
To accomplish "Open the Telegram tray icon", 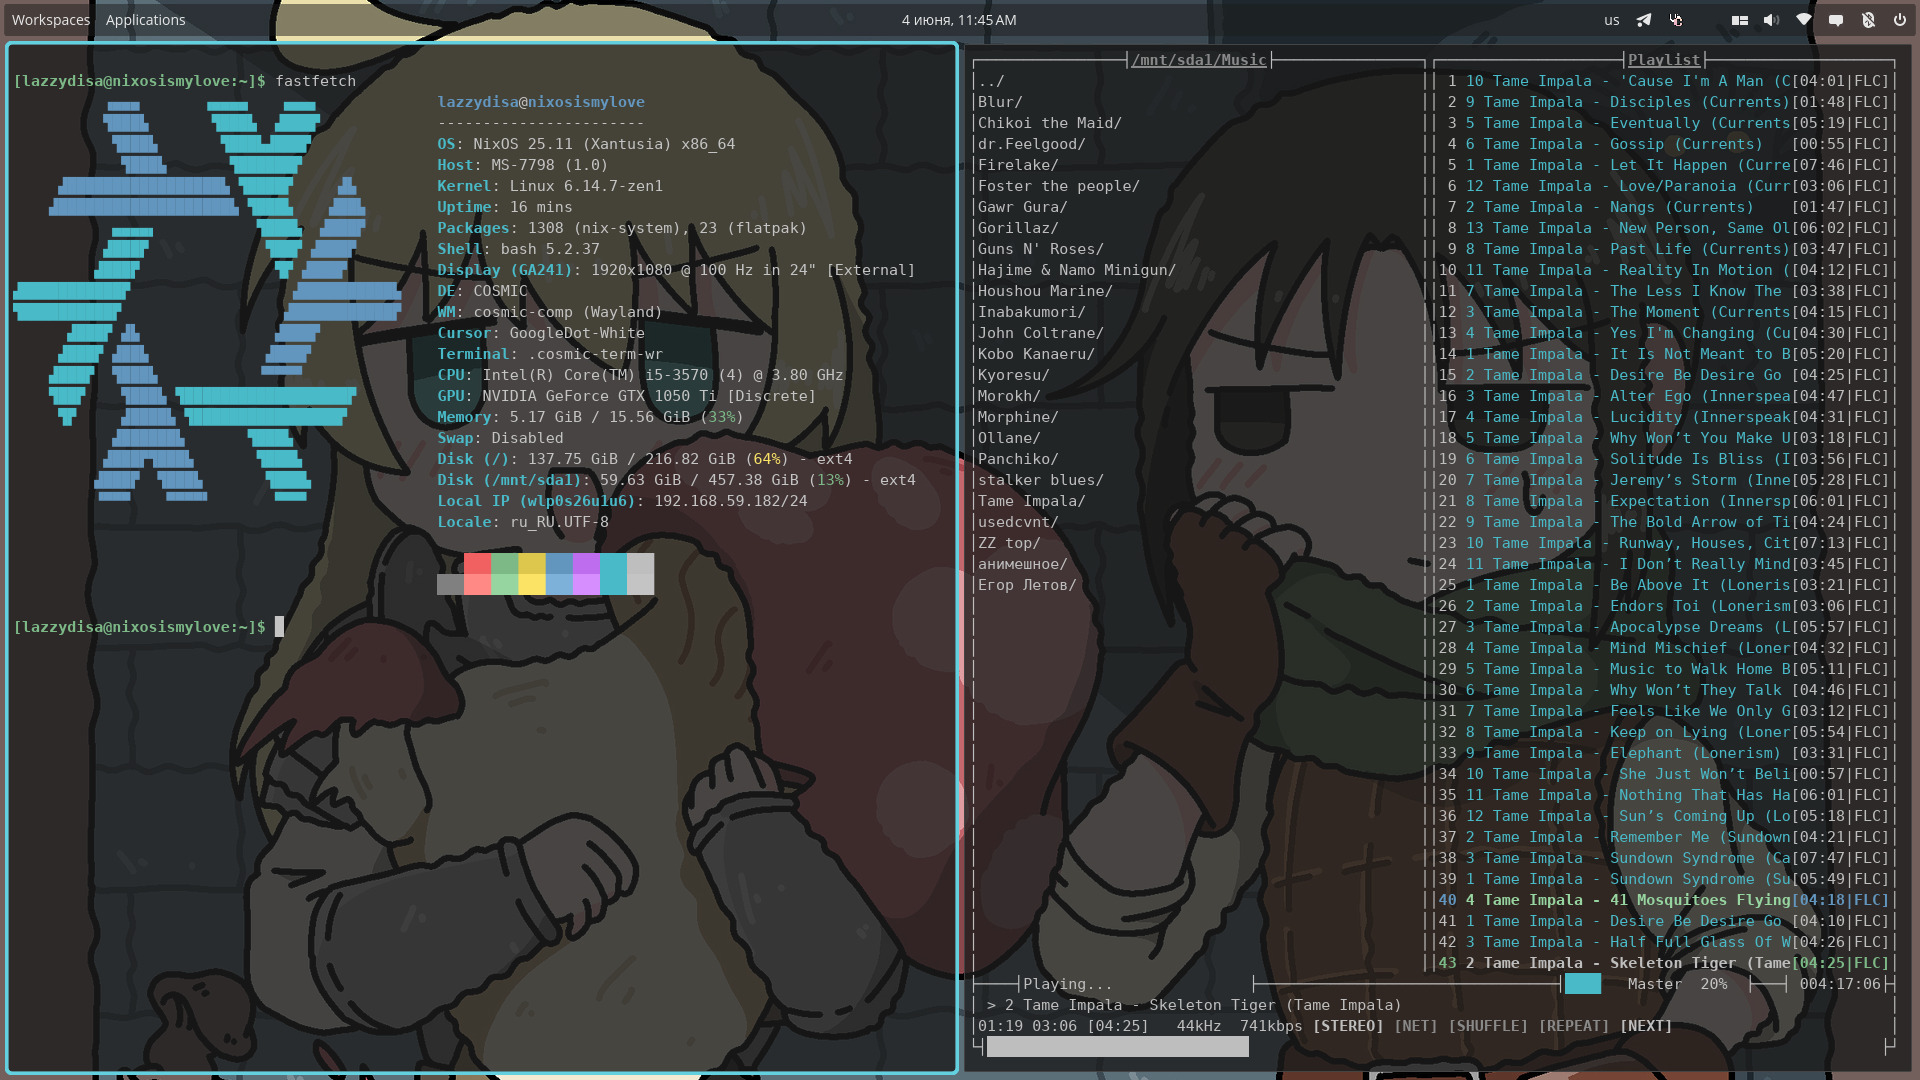I will (1644, 20).
